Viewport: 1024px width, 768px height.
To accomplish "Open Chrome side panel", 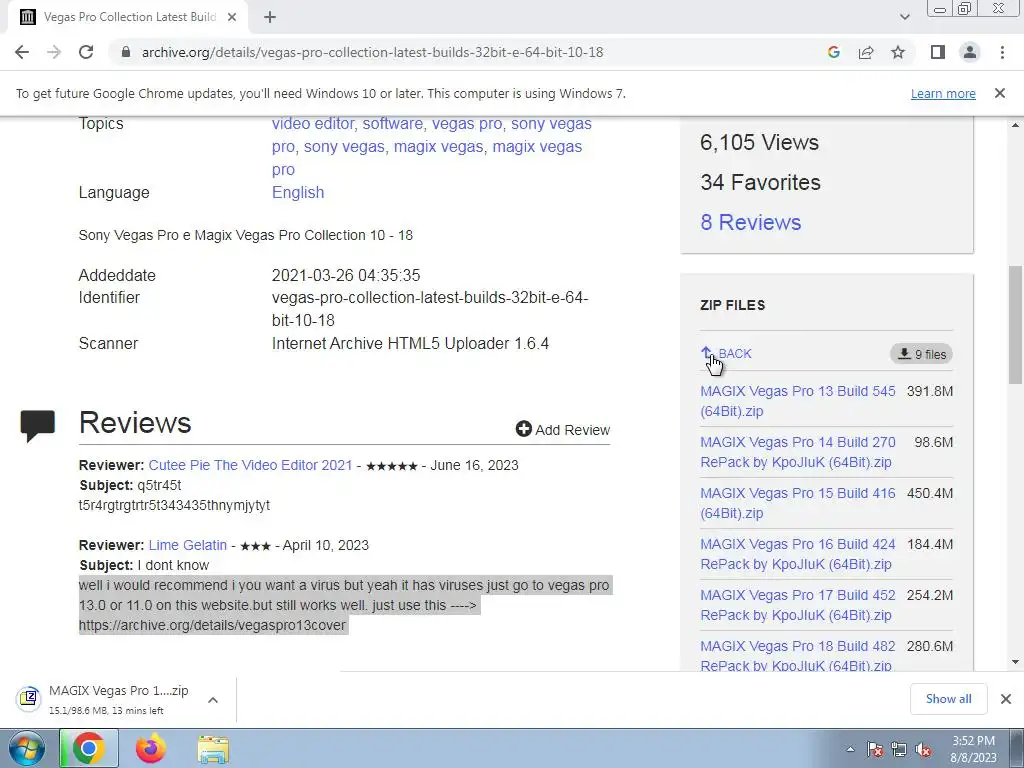I will click(x=938, y=52).
